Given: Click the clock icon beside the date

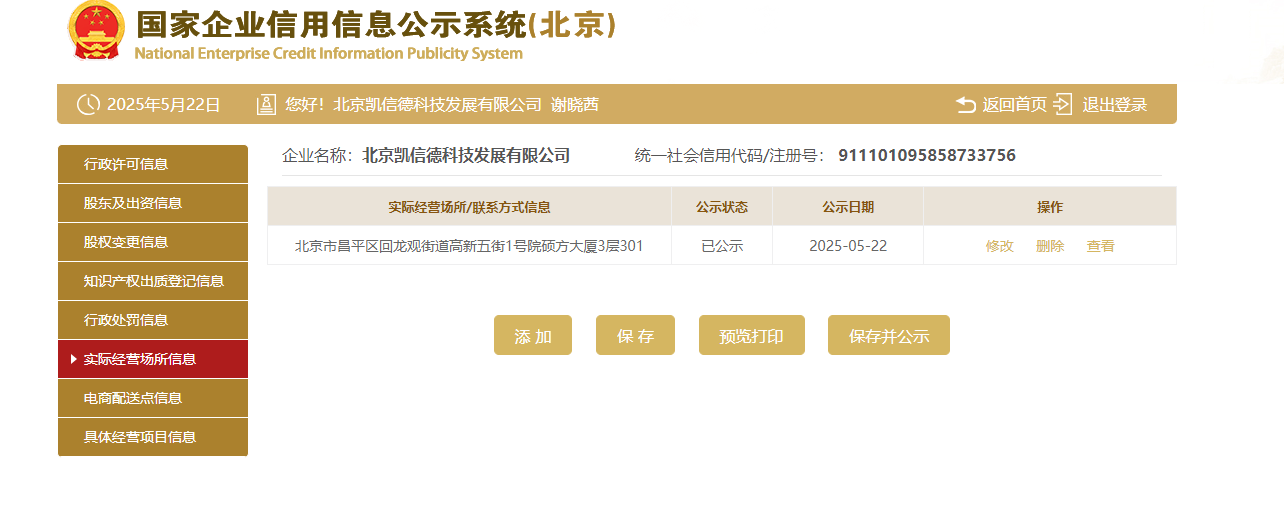Looking at the screenshot, I should 89,104.
